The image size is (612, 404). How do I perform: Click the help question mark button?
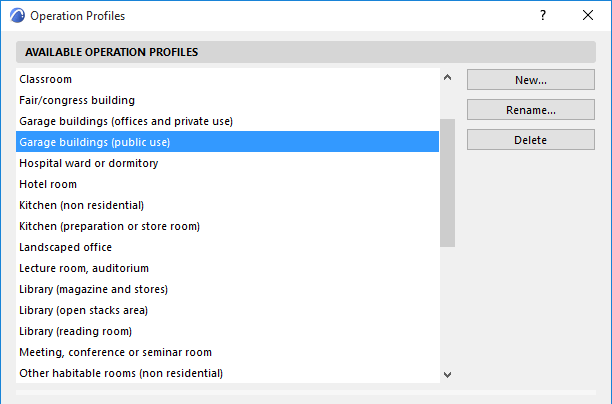point(542,16)
